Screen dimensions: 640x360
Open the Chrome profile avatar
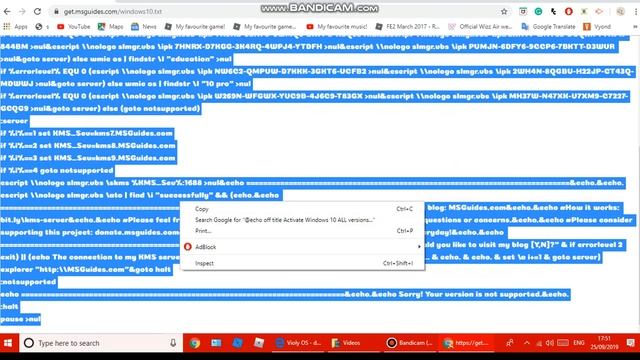pos(620,11)
